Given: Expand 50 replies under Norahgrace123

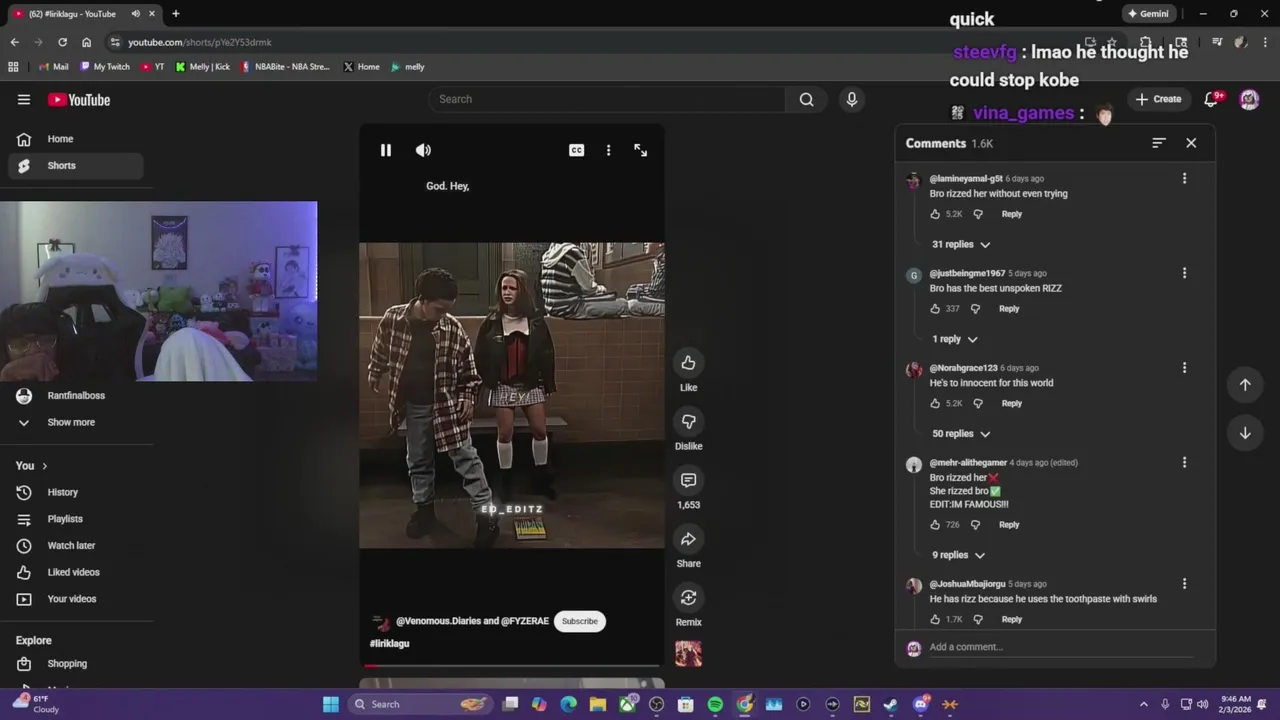Looking at the screenshot, I should click(x=961, y=433).
